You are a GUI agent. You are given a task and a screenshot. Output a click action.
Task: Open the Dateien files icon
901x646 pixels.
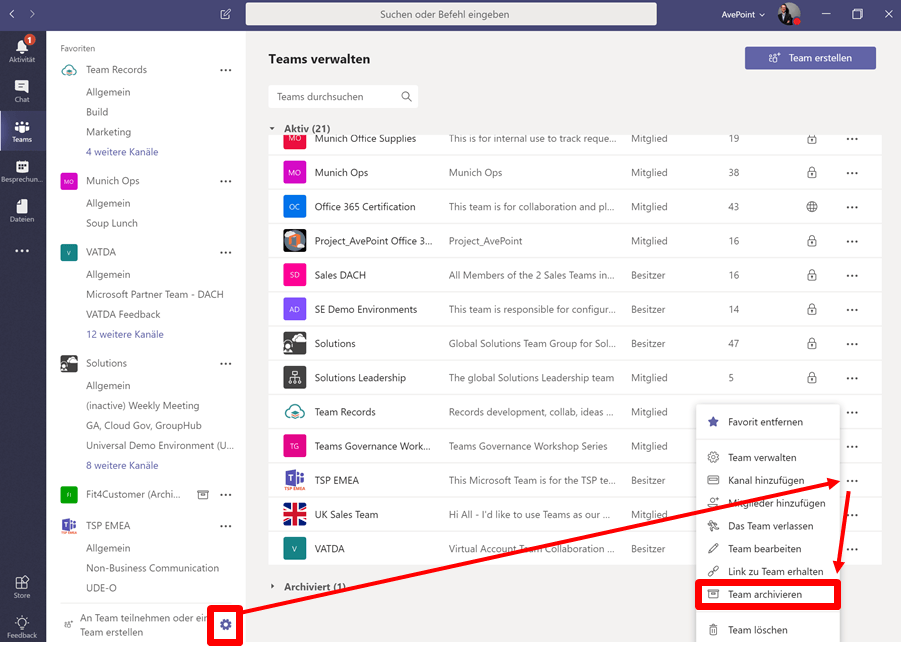coord(22,211)
